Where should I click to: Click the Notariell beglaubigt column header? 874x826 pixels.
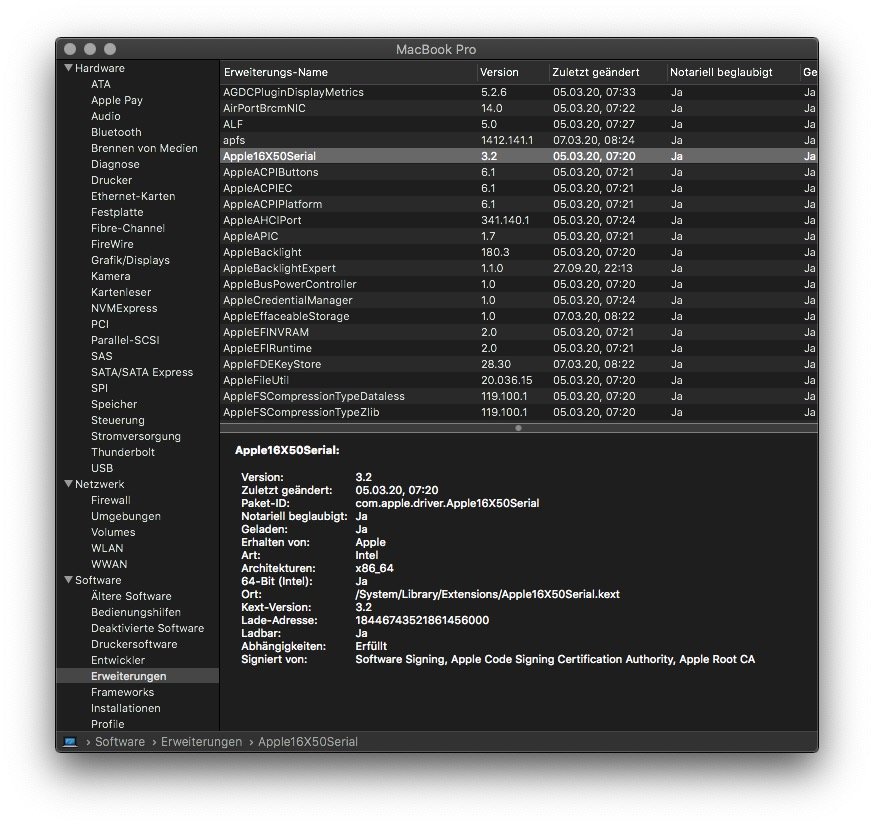(x=721, y=72)
